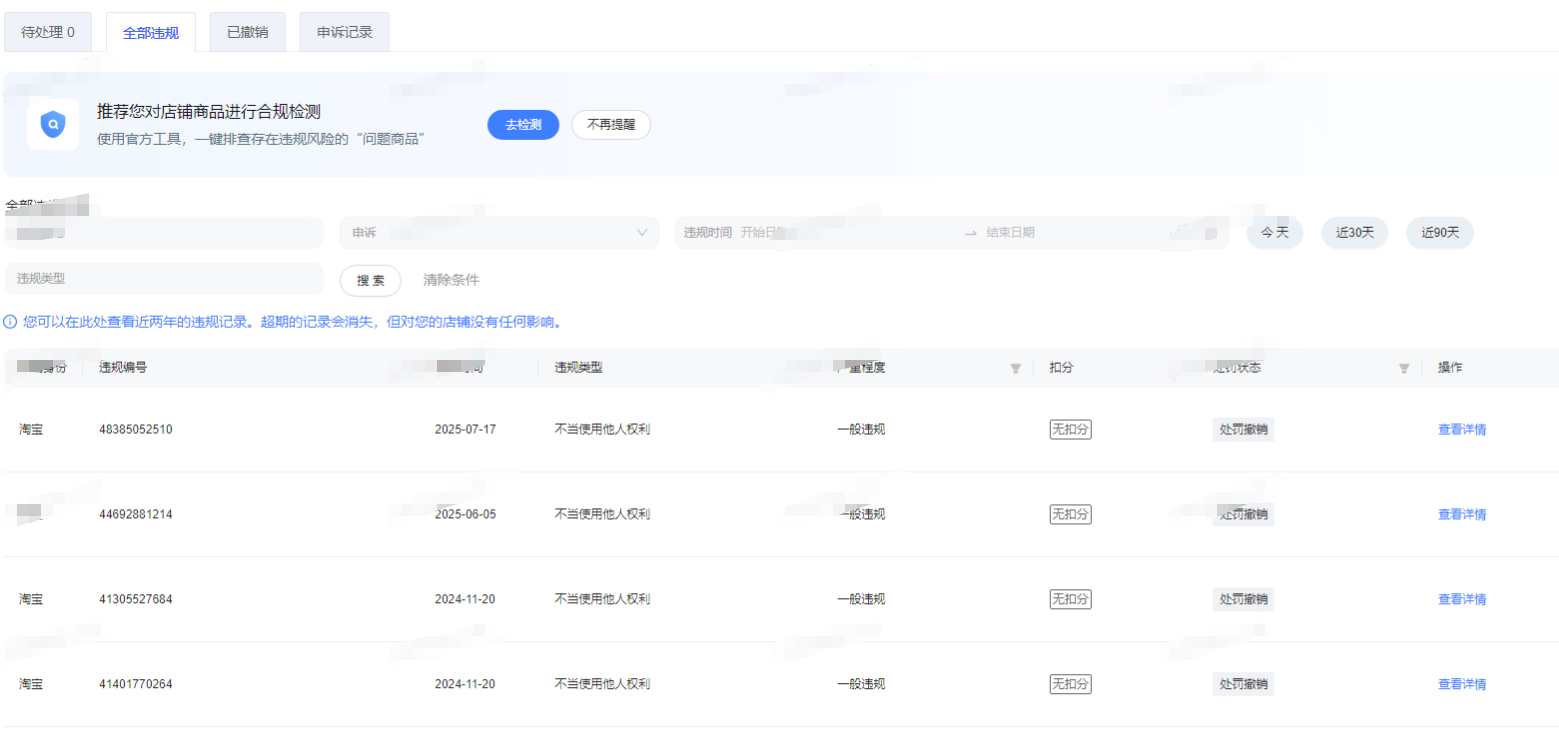Expand the 申诉 dropdown chevron
1559x734 pixels.
[642, 233]
